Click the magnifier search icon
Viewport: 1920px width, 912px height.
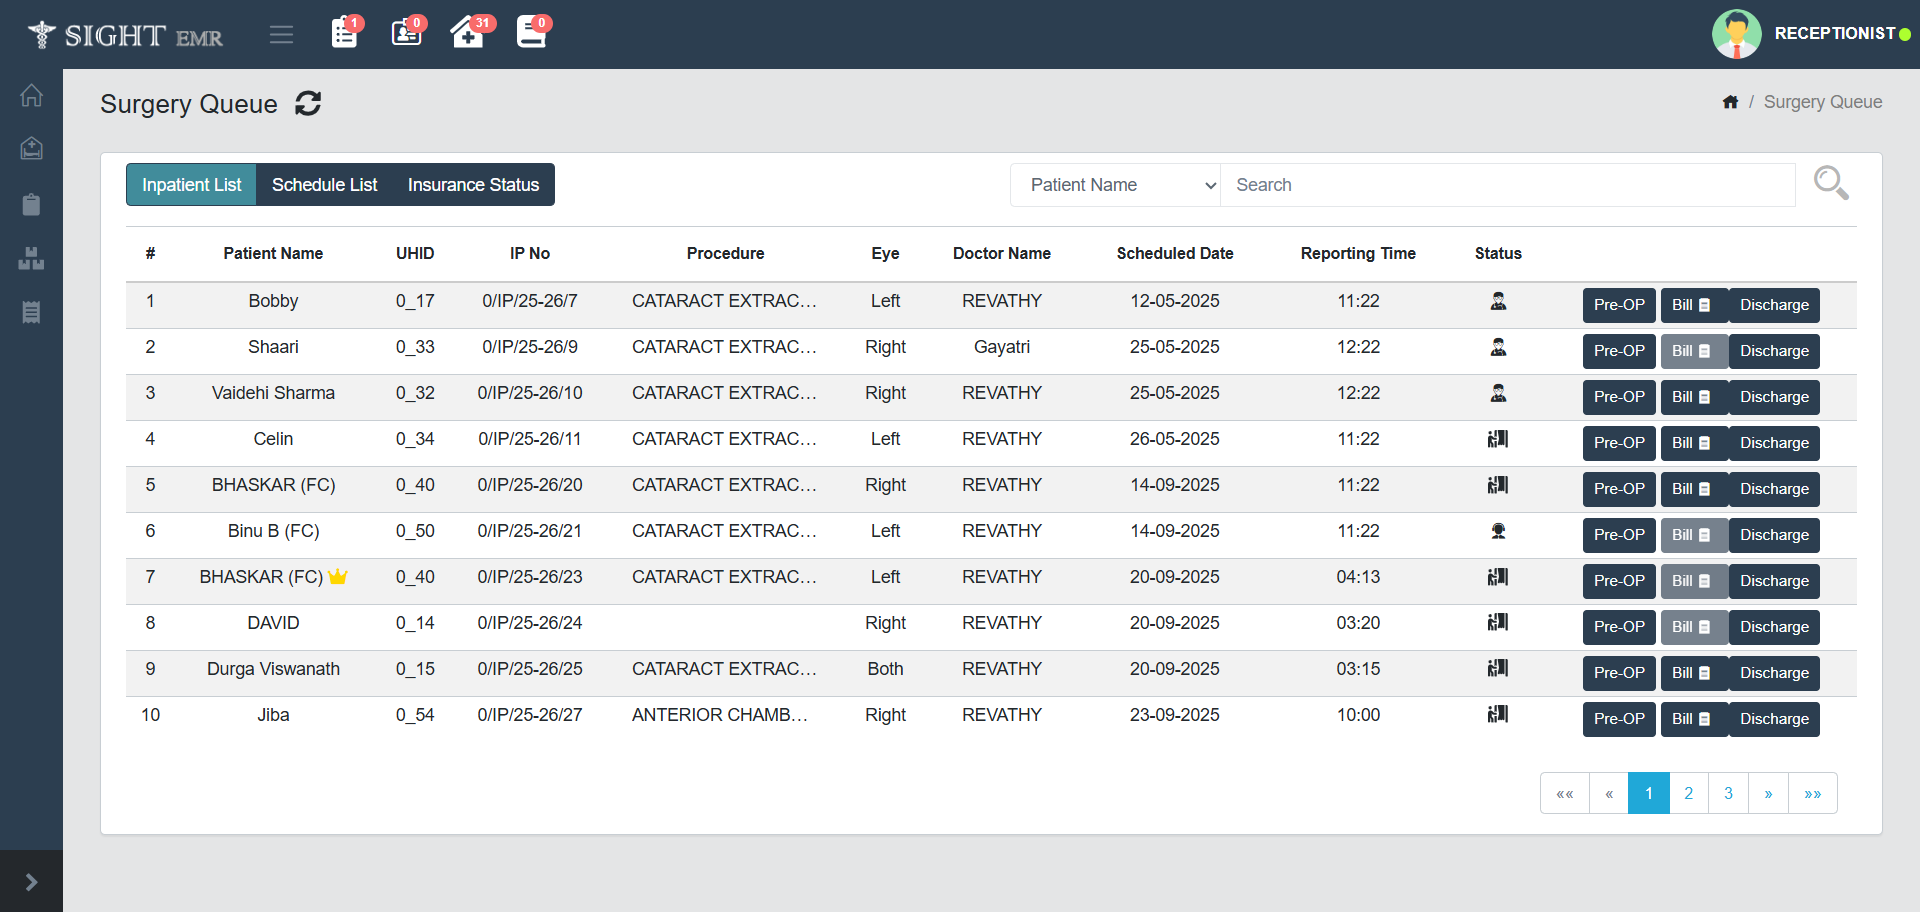click(x=1830, y=183)
